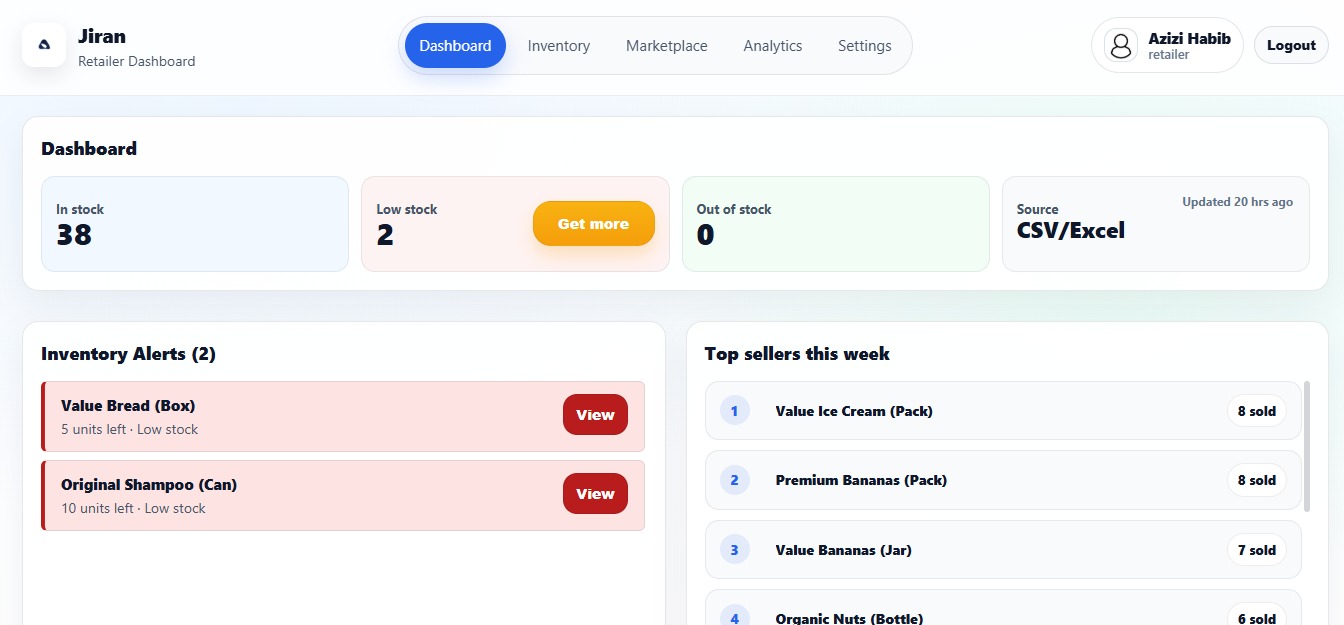This screenshot has width=1344, height=625.
Task: Click rank 2 badge for Premium Bananas
Action: (734, 480)
